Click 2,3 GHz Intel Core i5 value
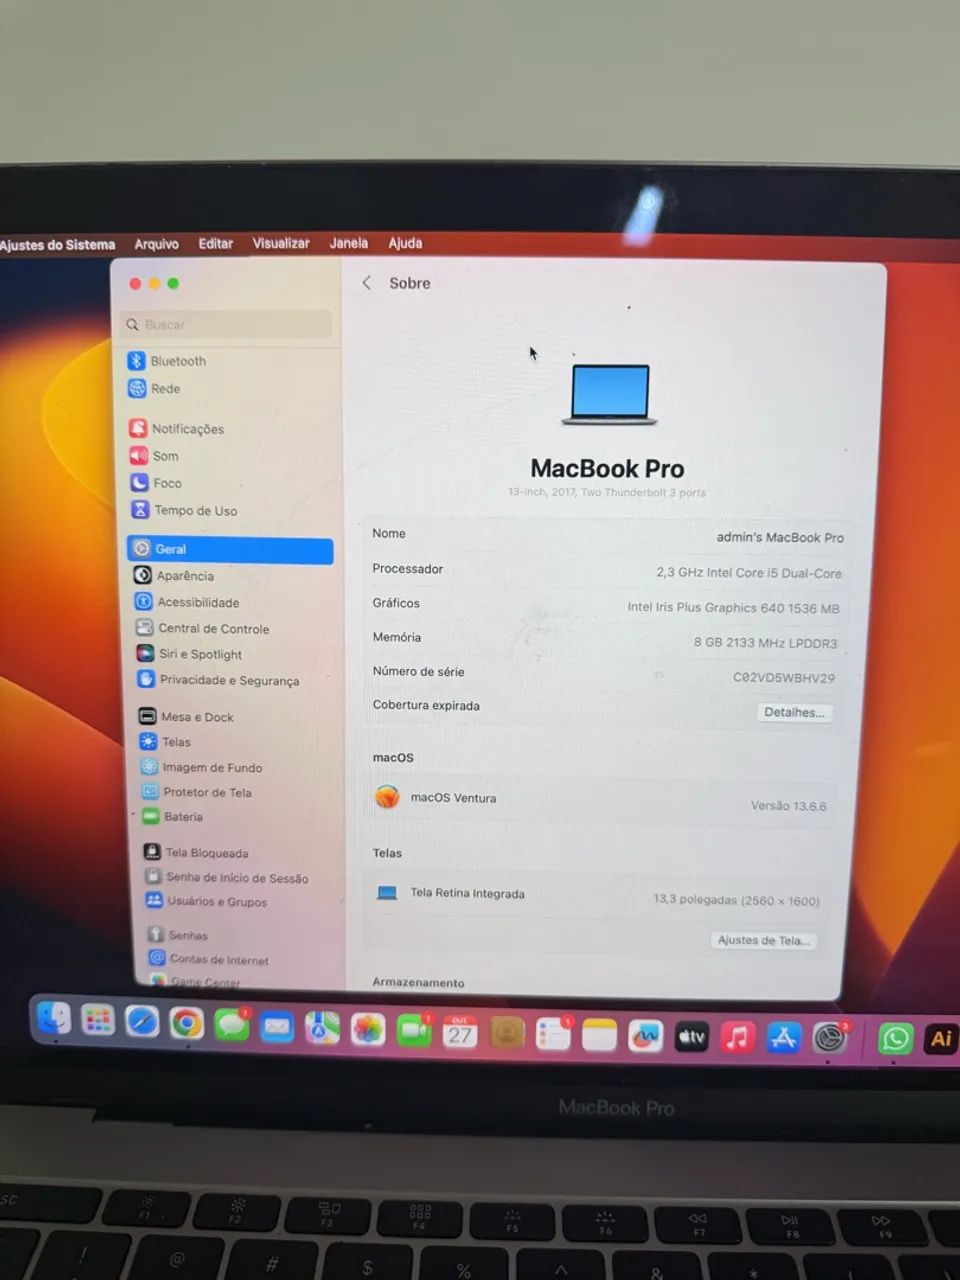 (x=749, y=573)
